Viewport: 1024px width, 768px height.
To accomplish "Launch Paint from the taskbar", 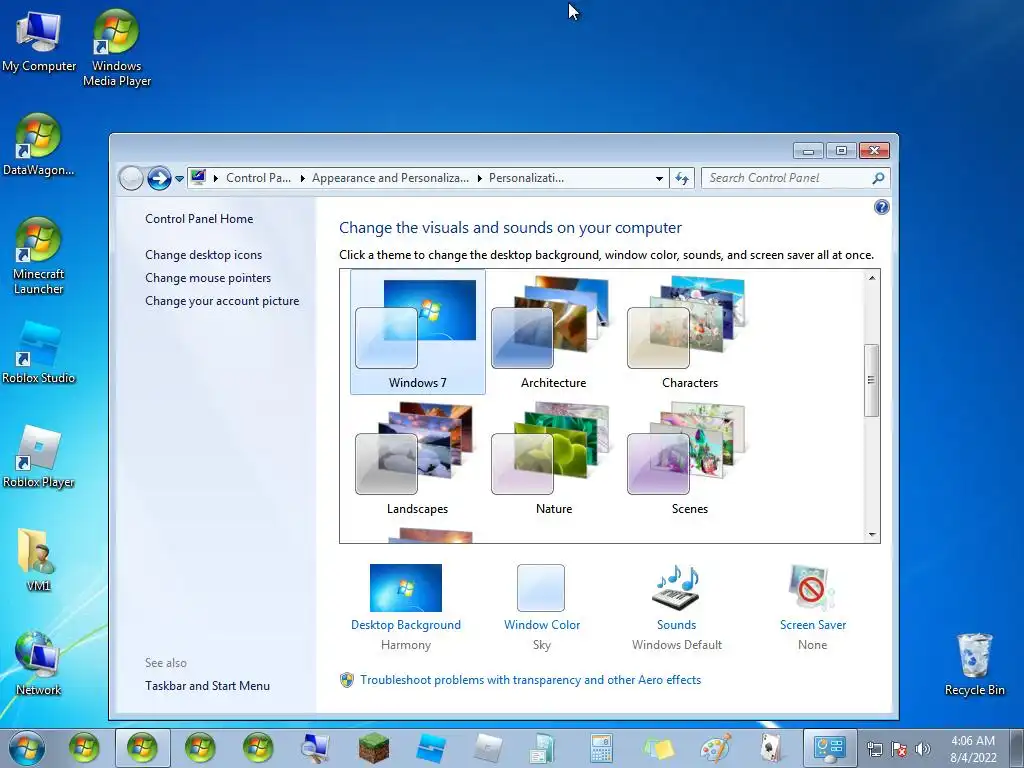I will (716, 748).
